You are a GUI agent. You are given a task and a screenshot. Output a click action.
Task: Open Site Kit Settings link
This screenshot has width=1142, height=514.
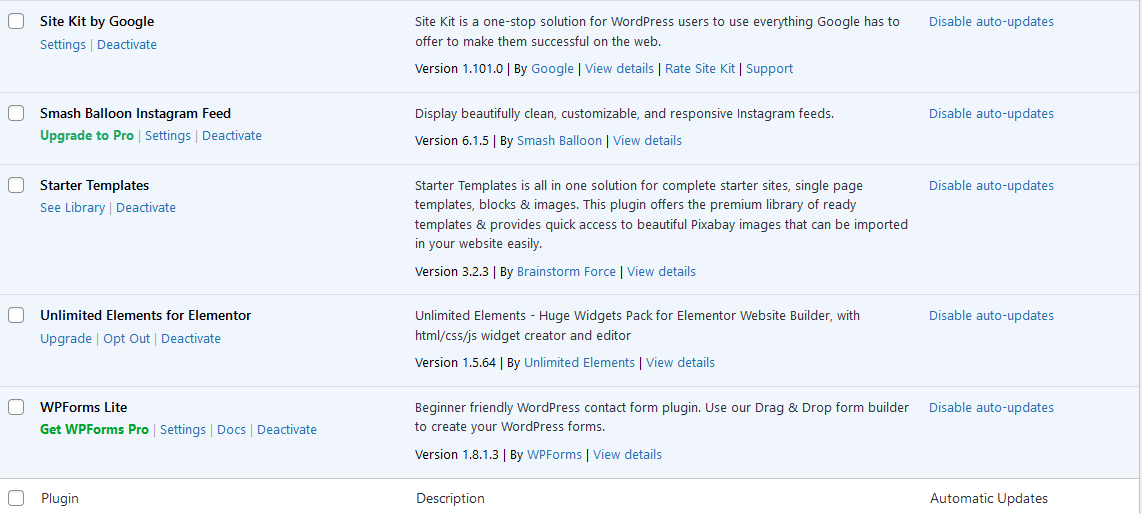(x=63, y=44)
